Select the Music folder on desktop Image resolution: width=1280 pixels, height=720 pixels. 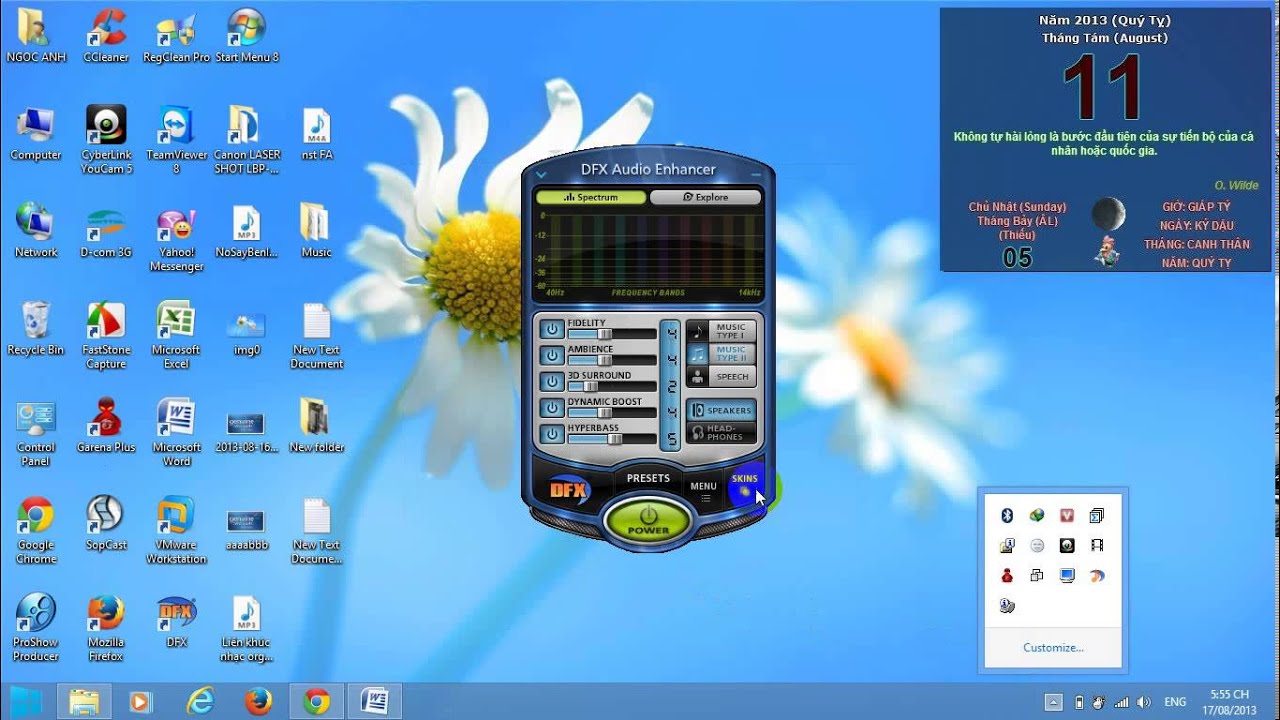316,233
